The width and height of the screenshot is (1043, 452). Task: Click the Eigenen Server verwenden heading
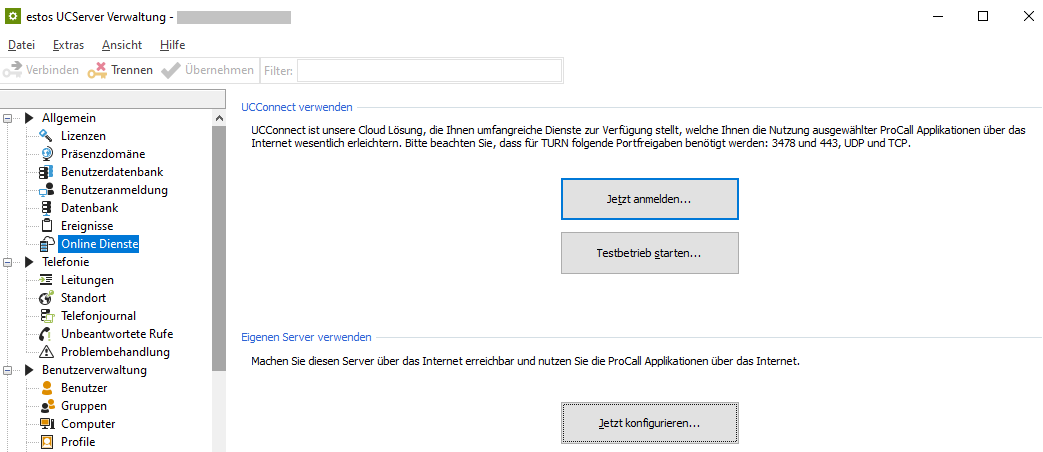pos(306,337)
